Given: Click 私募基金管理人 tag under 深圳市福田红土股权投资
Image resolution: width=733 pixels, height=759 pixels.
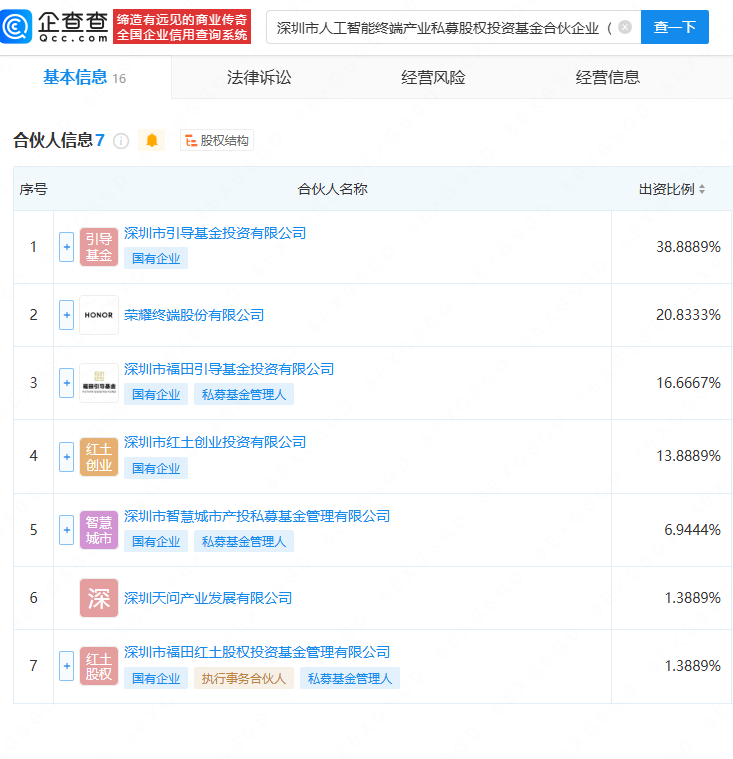Looking at the screenshot, I should pyautogui.click(x=350, y=679).
